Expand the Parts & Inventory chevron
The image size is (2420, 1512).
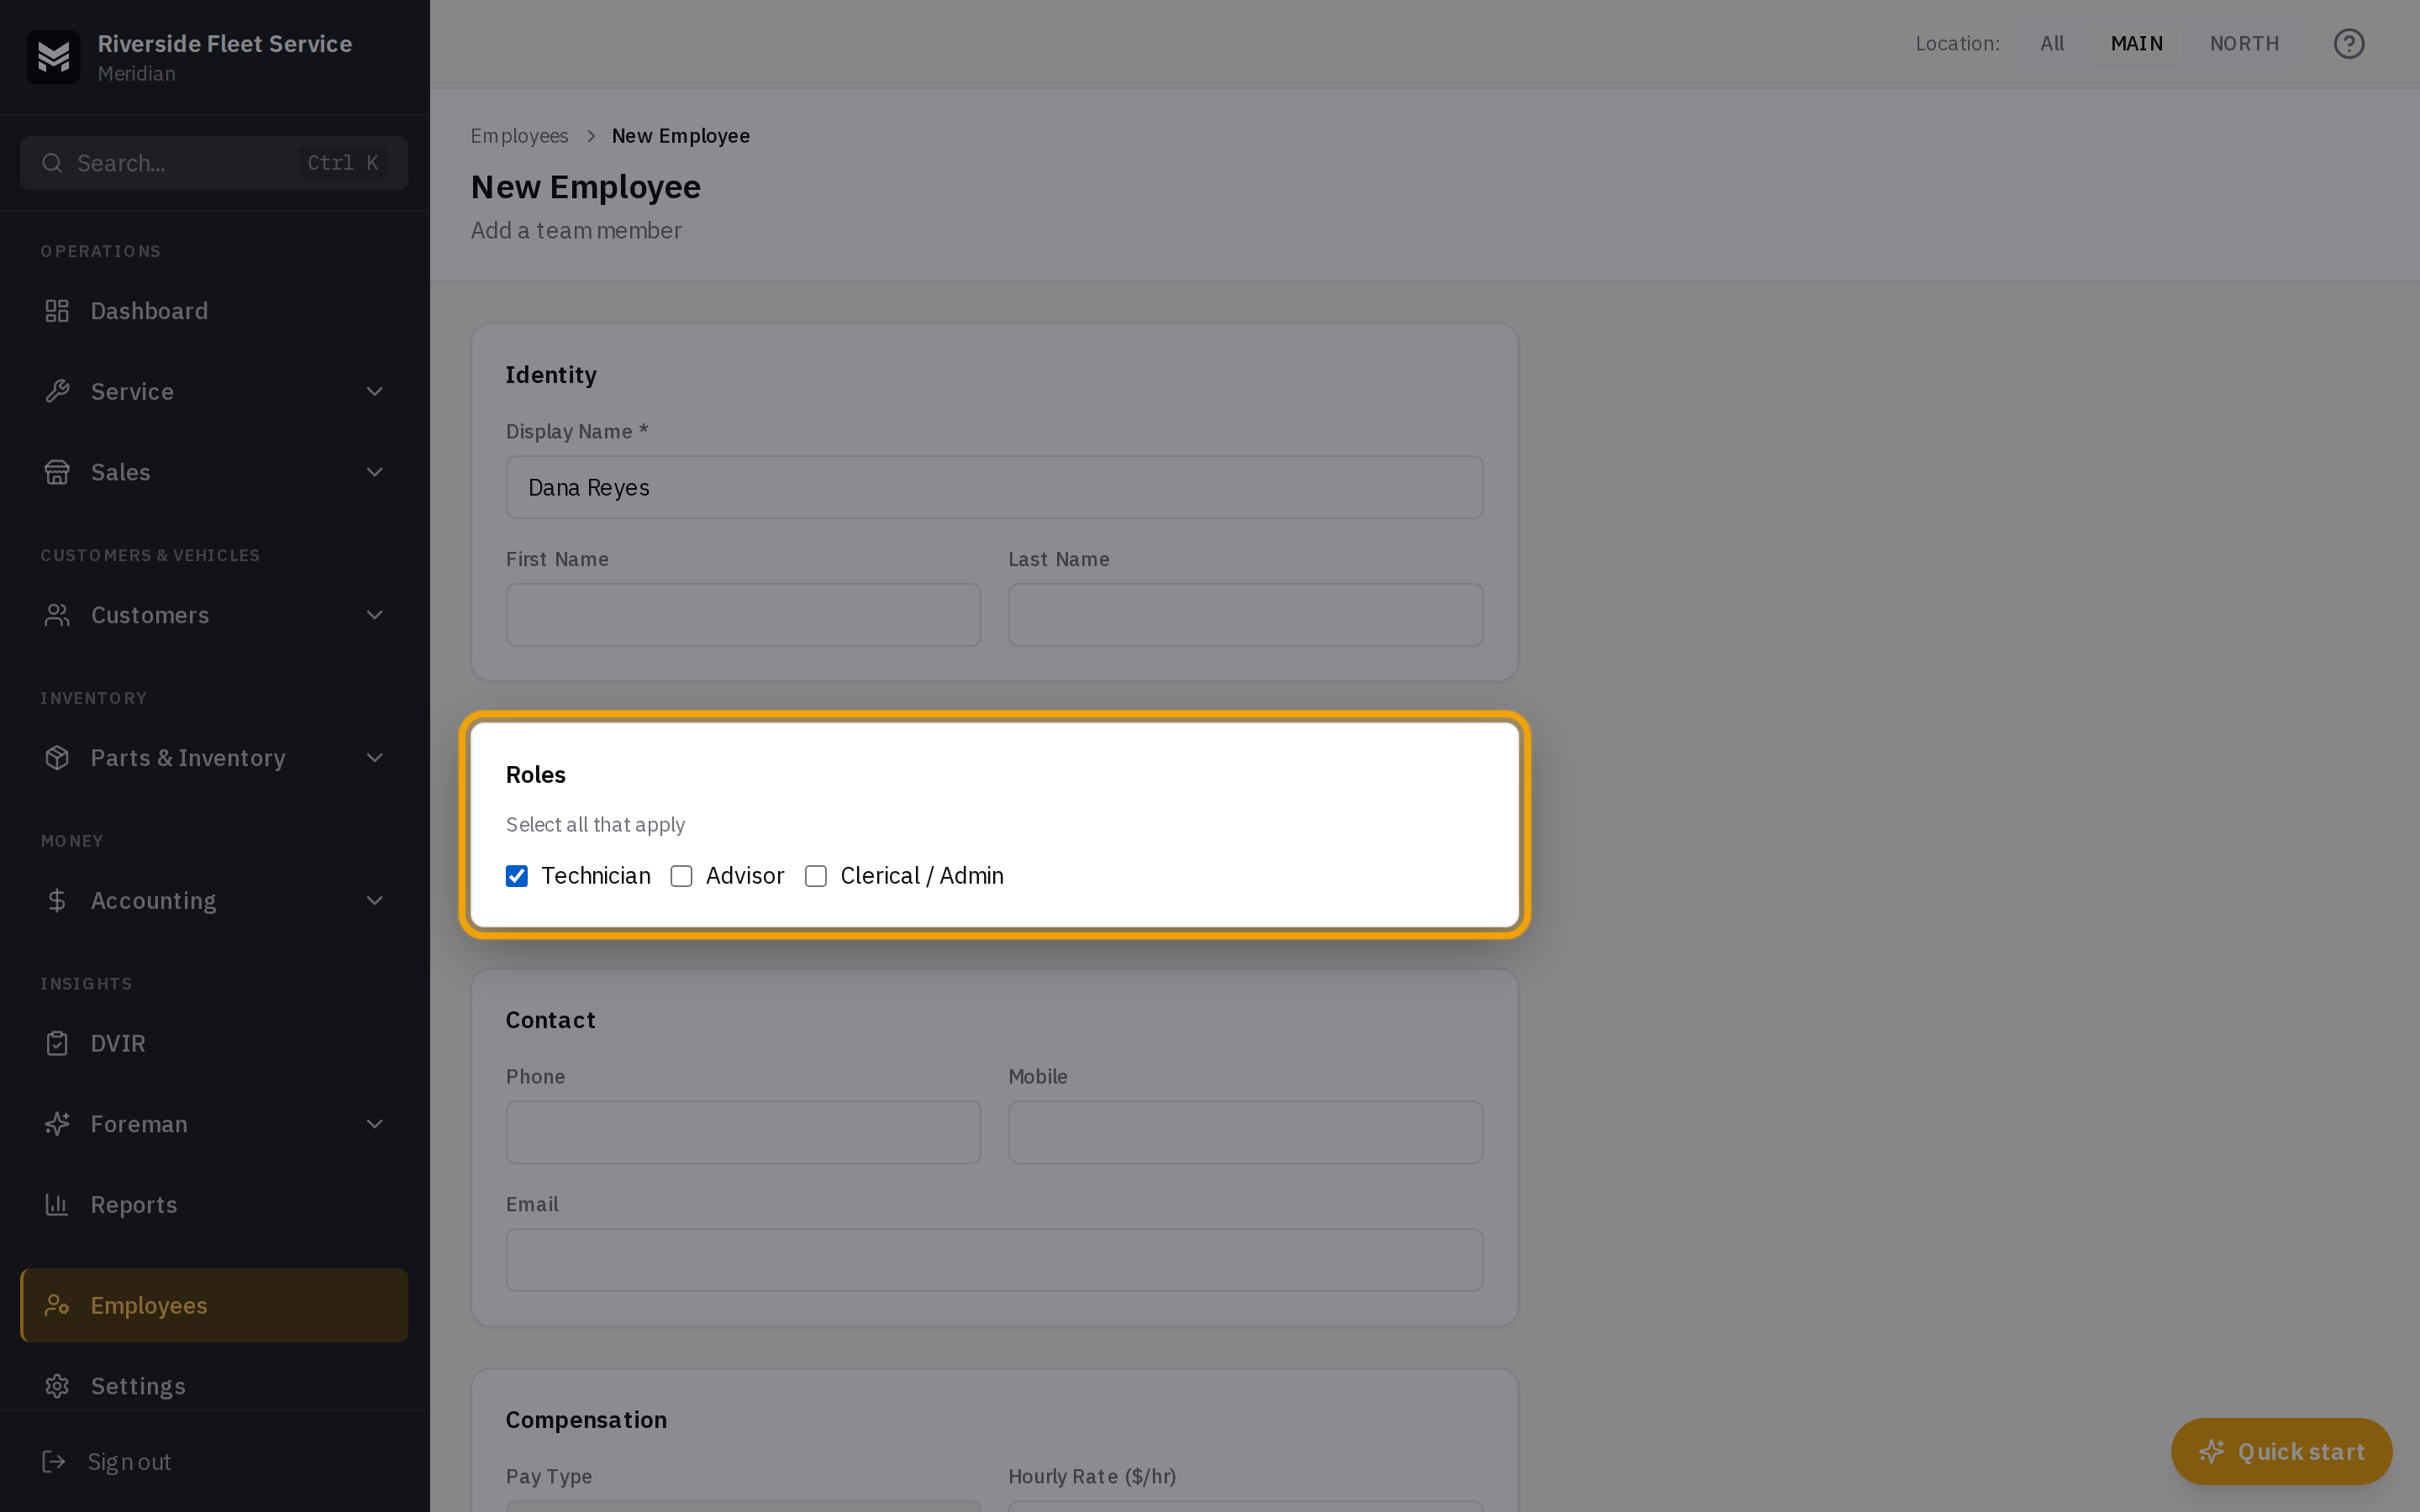click(375, 758)
